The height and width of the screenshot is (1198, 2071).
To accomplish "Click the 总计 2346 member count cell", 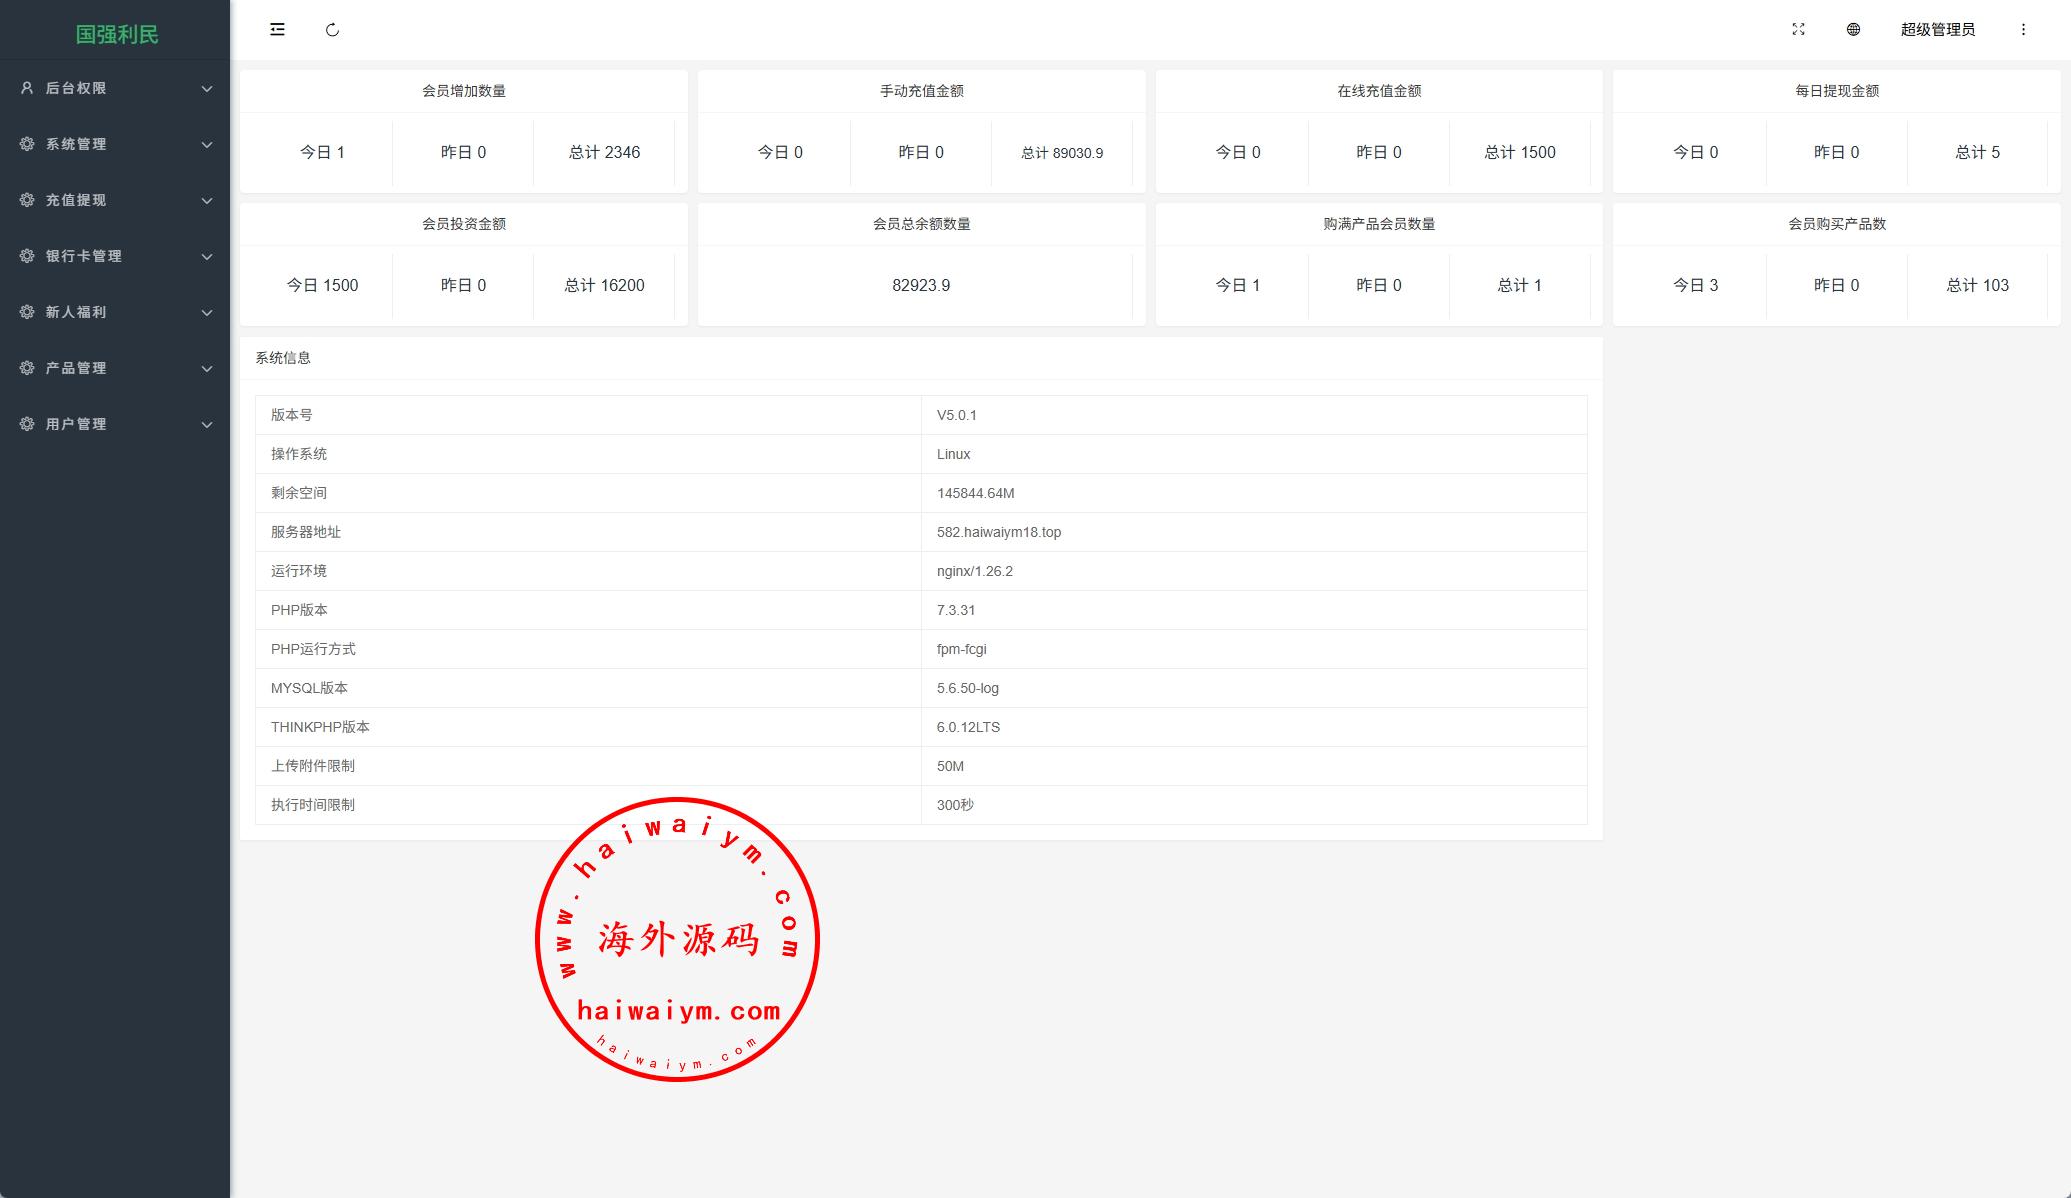I will point(604,152).
